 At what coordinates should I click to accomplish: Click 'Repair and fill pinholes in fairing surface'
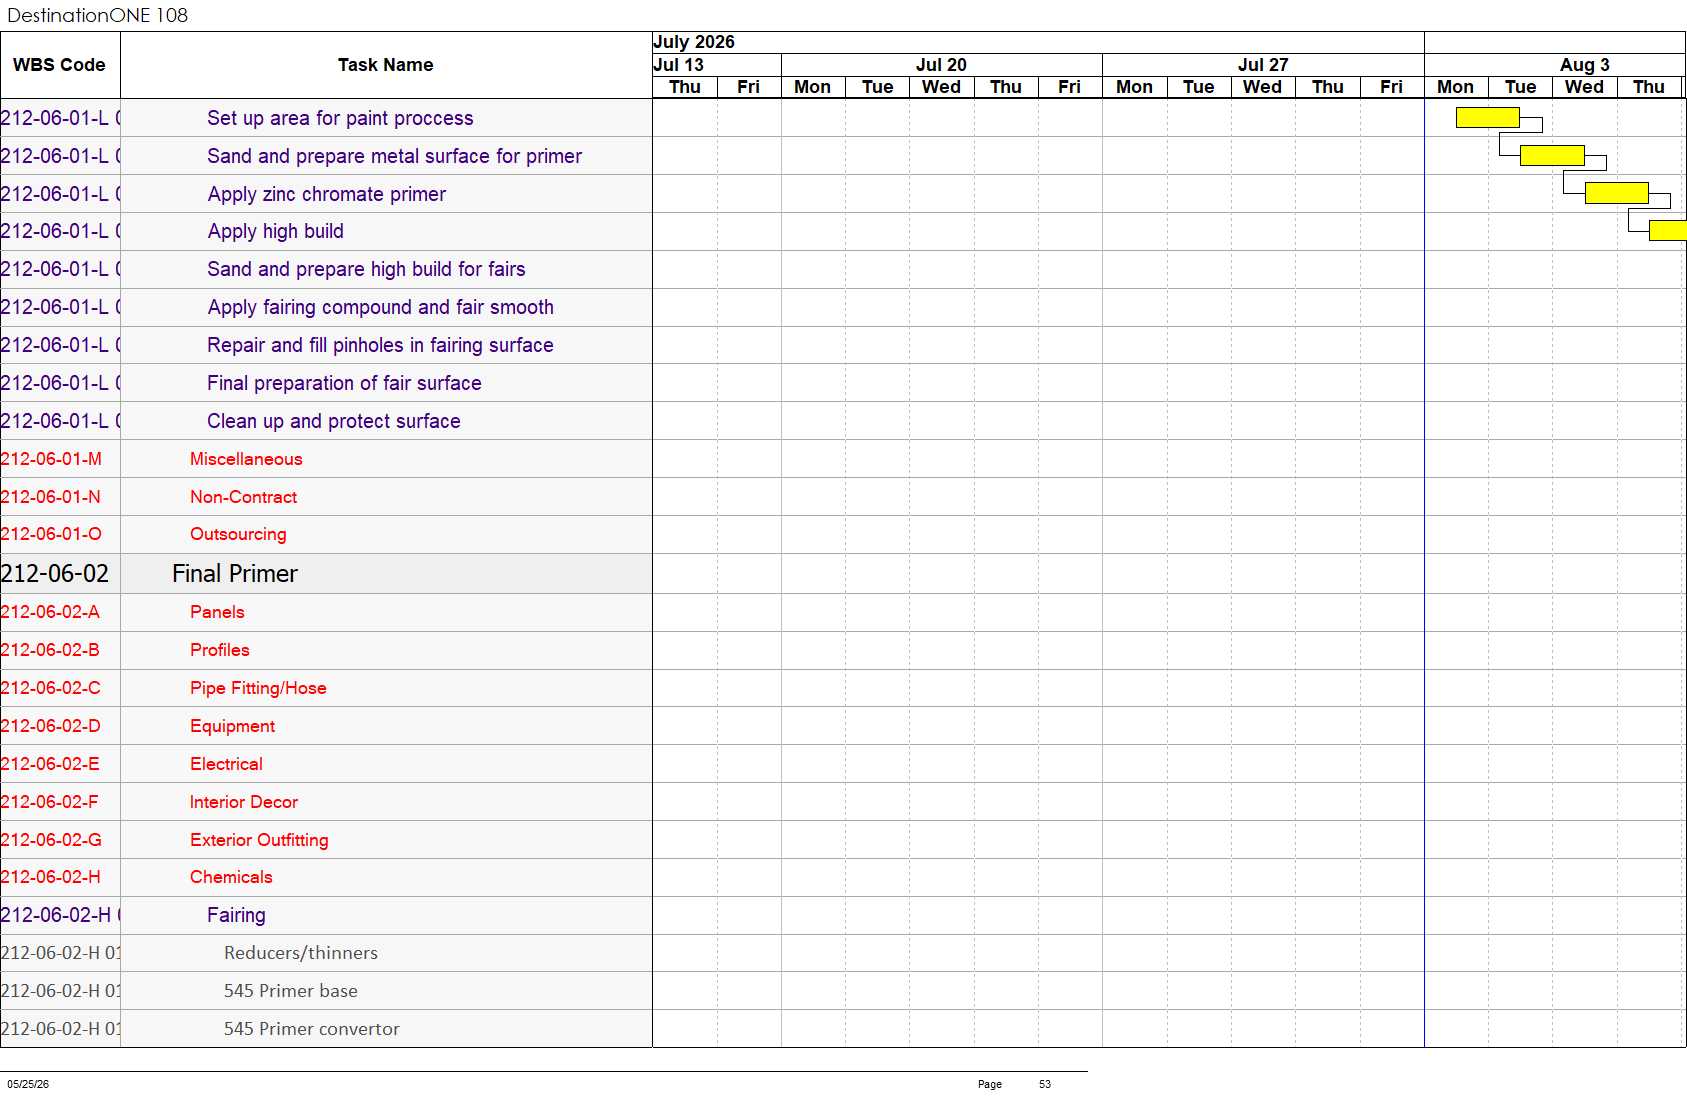tap(380, 345)
